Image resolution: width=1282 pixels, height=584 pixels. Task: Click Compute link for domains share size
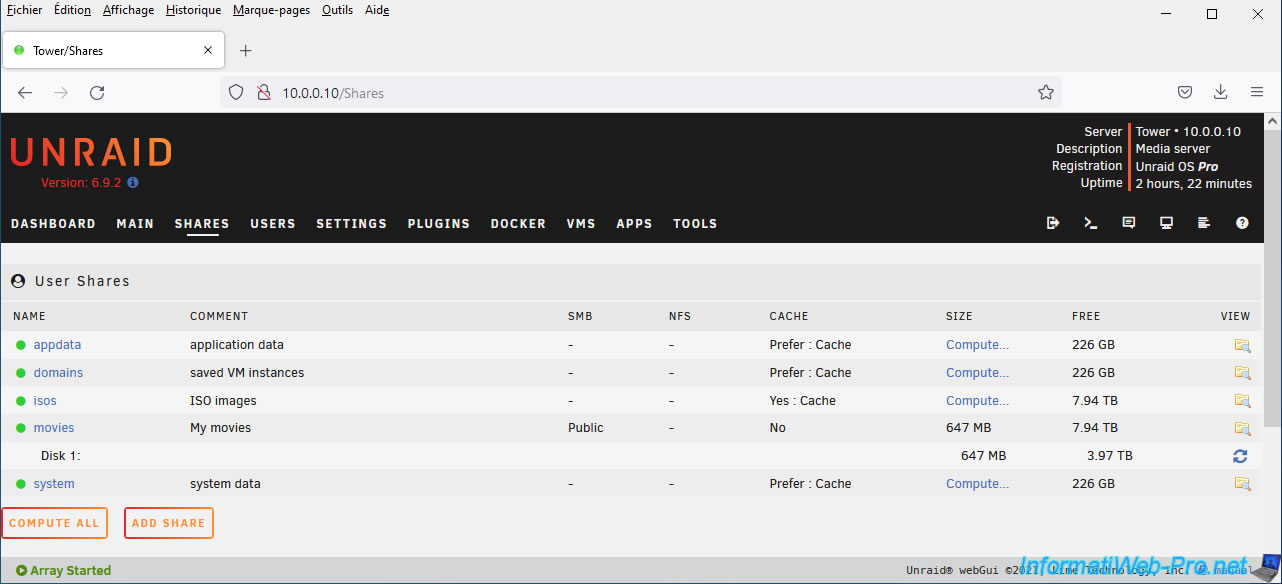tap(977, 373)
